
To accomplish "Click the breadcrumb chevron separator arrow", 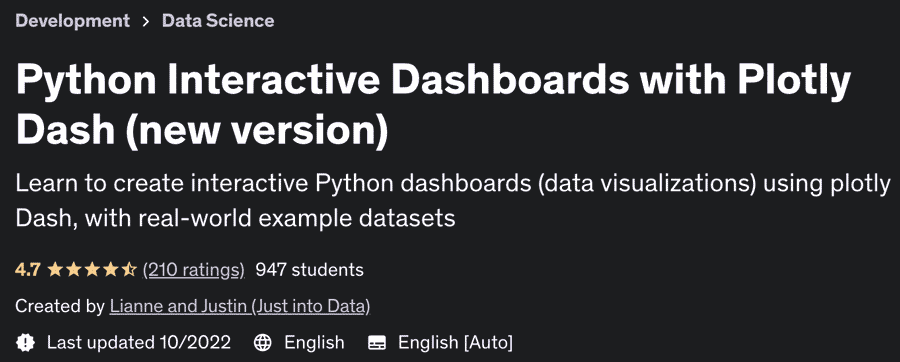I will pyautogui.click(x=146, y=21).
